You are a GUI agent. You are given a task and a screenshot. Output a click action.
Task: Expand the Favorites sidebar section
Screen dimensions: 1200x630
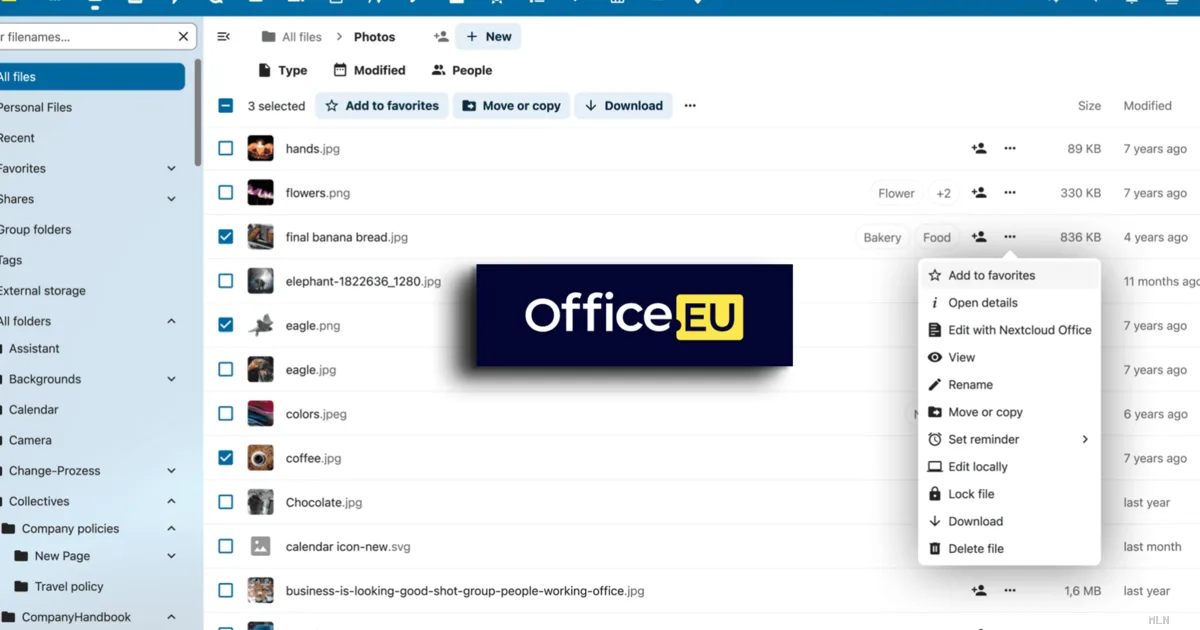tap(171, 169)
